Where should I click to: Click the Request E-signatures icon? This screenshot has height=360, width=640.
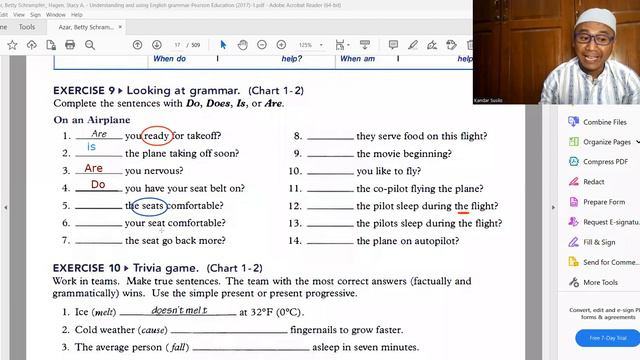[x=573, y=222]
